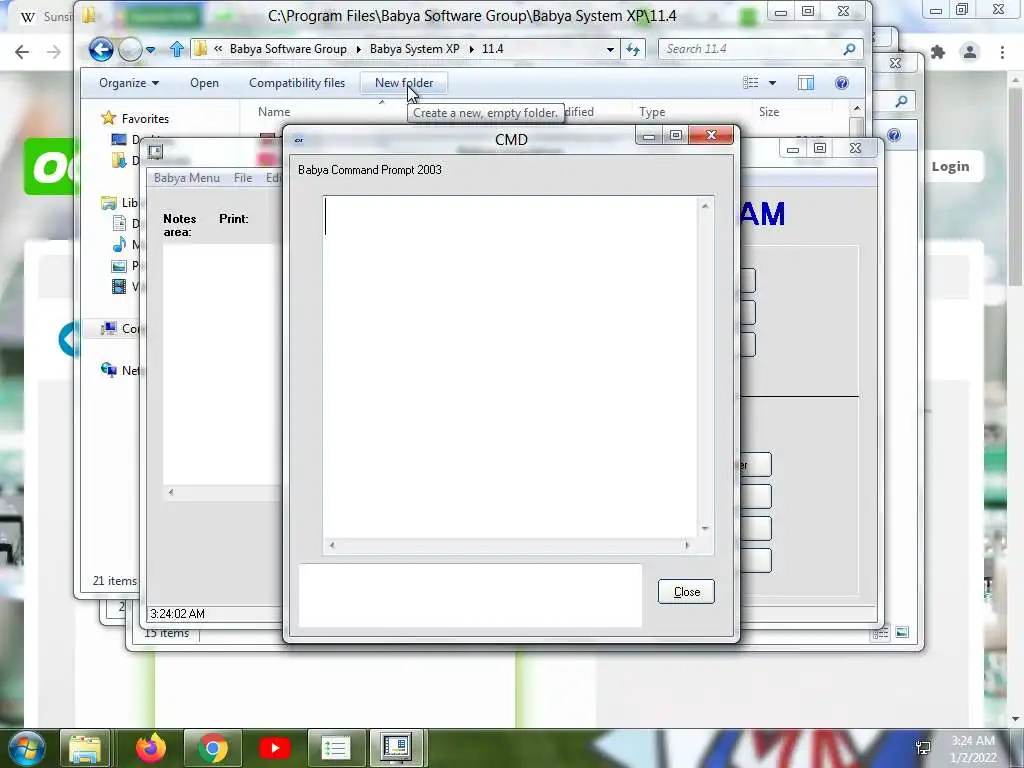The image size is (1024, 768).
Task: Toggle the preview pane icon
Action: 806,83
